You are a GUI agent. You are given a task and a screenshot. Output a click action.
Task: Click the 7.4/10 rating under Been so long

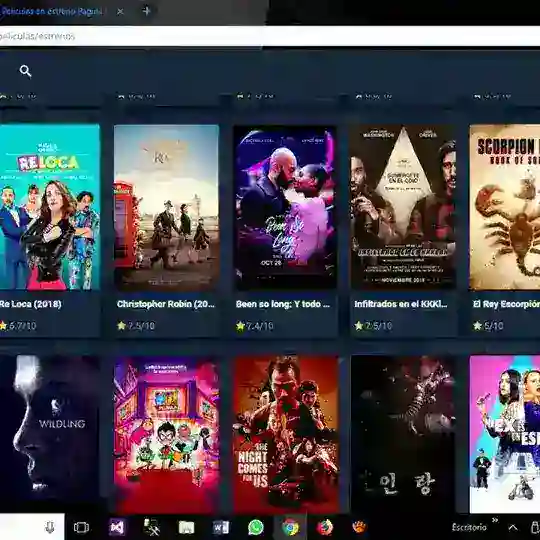click(x=260, y=326)
